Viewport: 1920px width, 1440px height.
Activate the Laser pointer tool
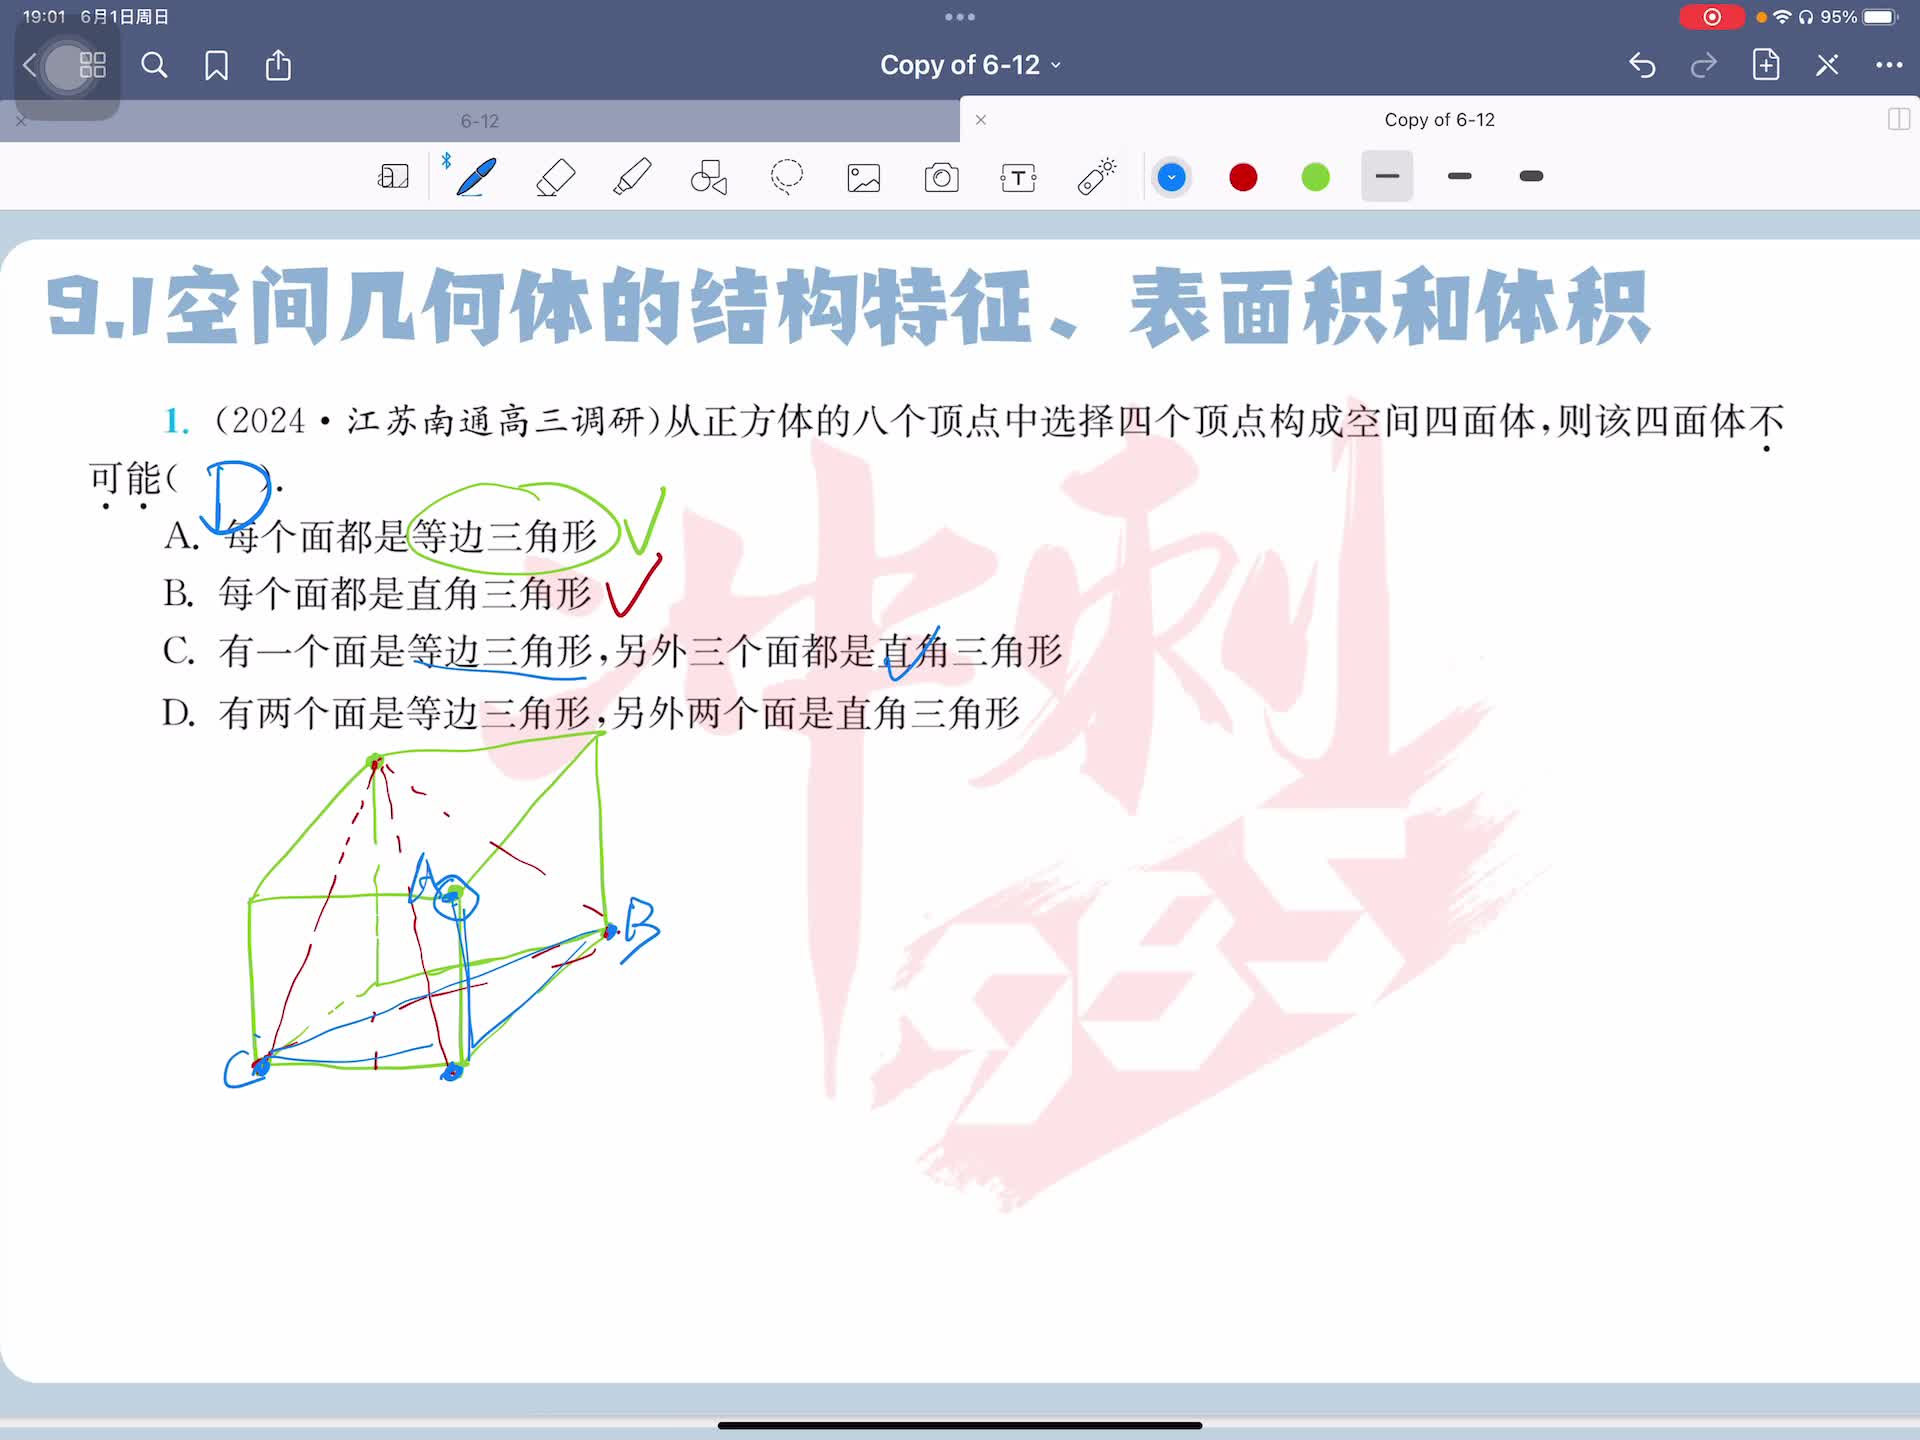point(1096,177)
